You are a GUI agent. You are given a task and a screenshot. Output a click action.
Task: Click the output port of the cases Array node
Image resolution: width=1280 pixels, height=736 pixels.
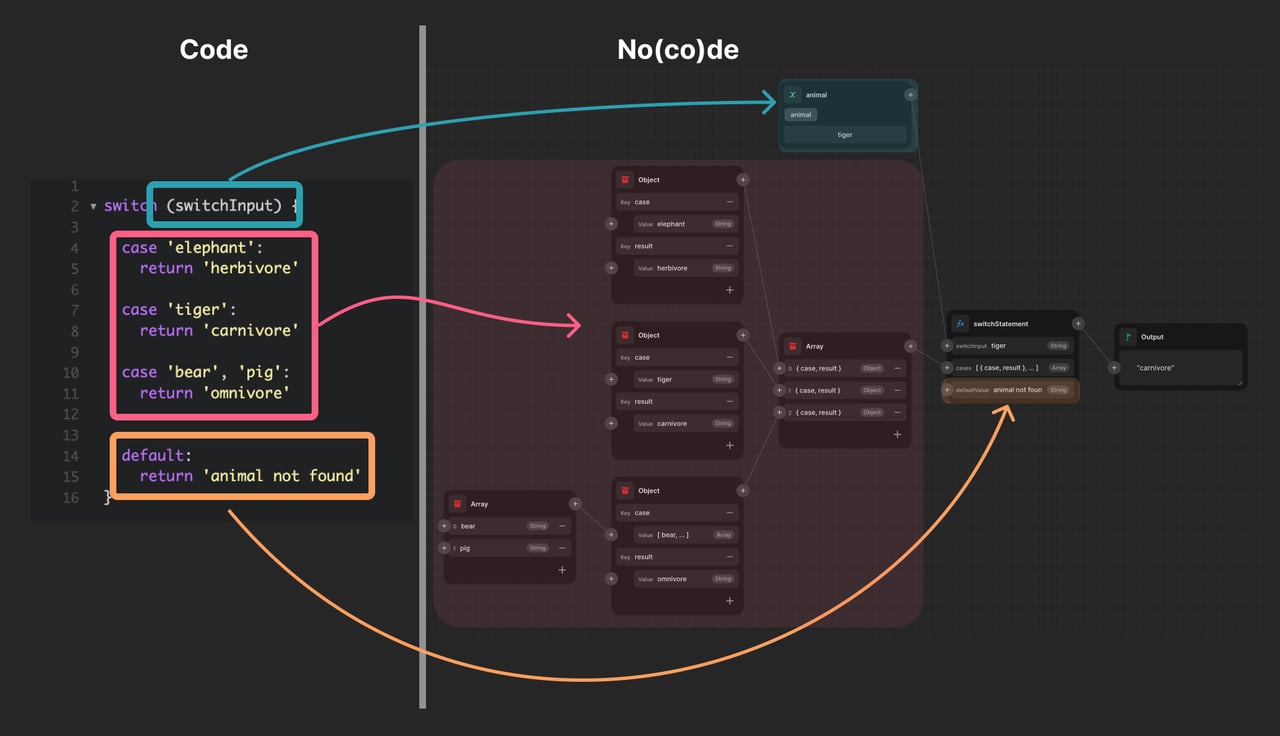click(x=910, y=346)
